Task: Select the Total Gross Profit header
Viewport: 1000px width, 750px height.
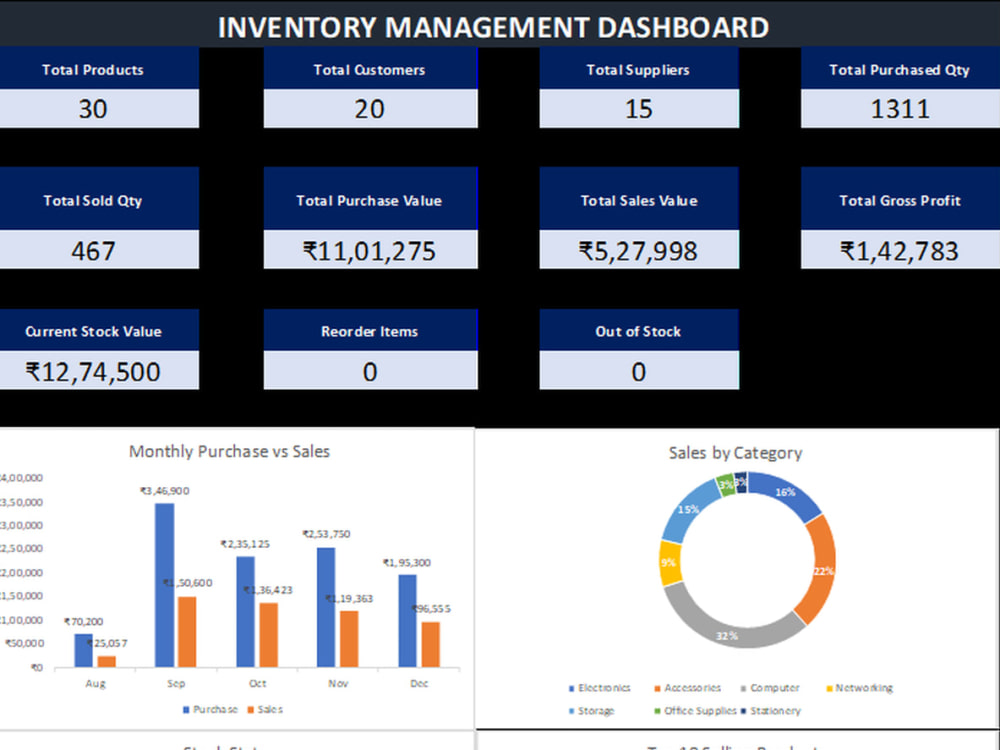Action: [x=900, y=200]
